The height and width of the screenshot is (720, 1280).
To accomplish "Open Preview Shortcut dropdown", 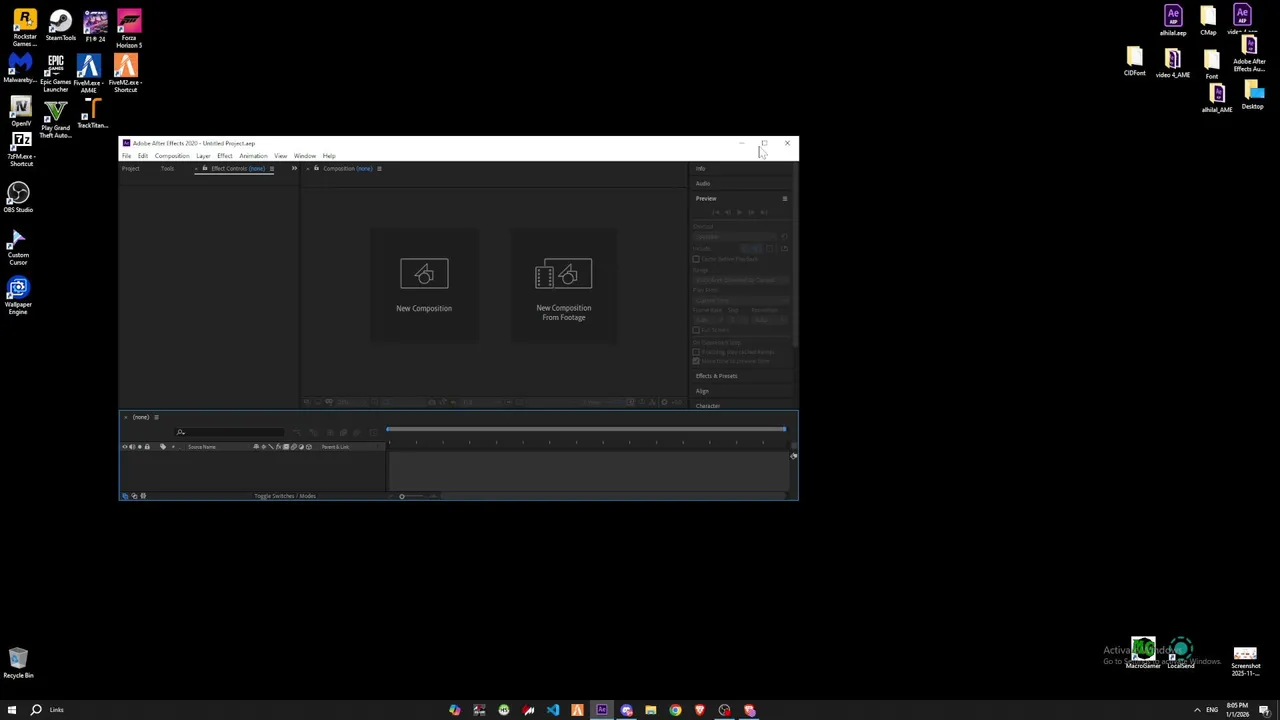I will [x=735, y=237].
